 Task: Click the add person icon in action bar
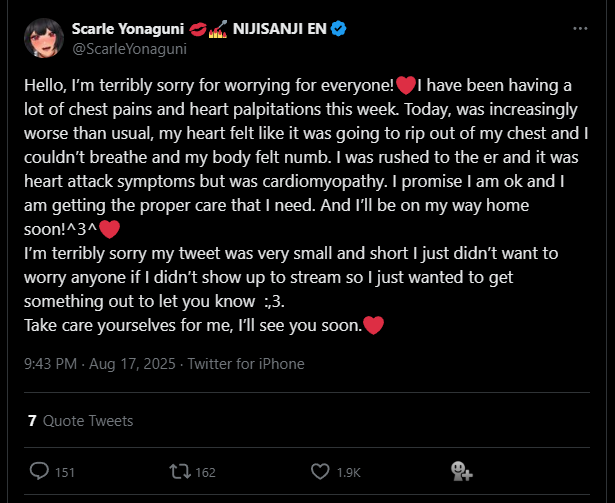461,471
